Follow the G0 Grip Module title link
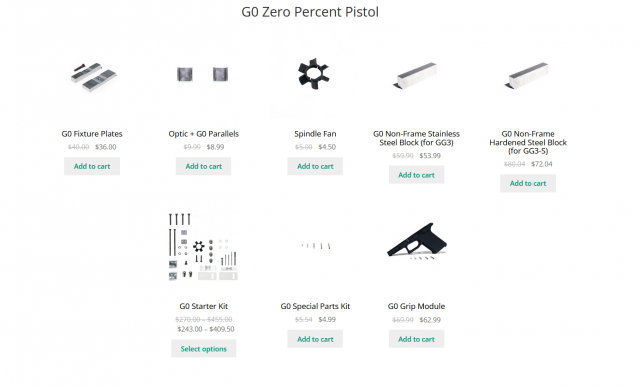Image resolution: width=640 pixels, height=386 pixels. pyautogui.click(x=416, y=306)
